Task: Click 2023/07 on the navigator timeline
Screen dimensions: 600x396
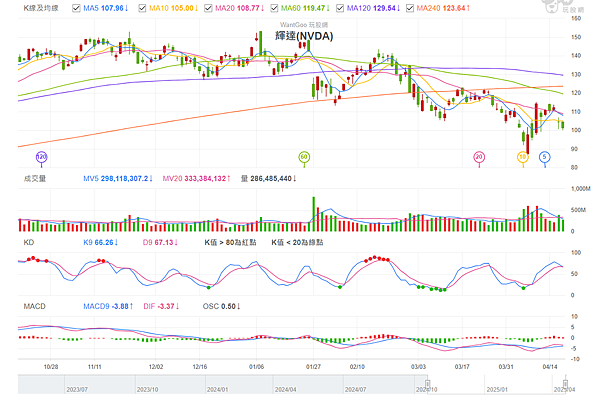Action: coord(77,389)
